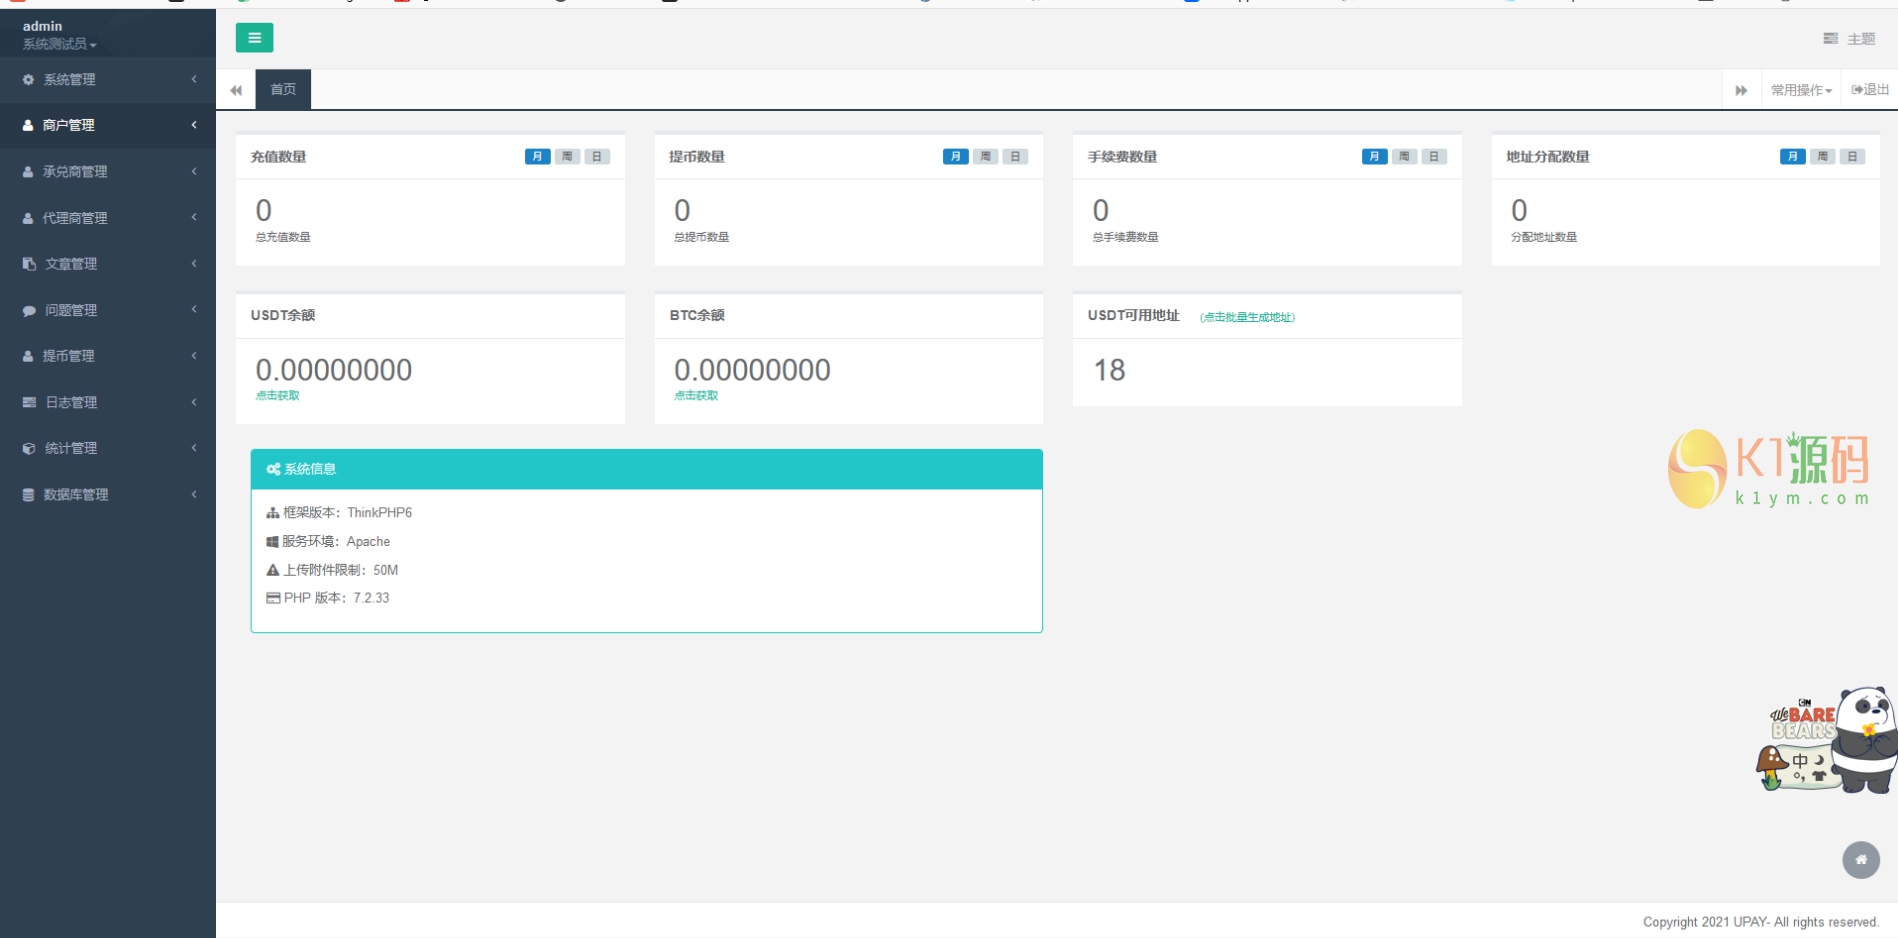The width and height of the screenshot is (1898, 938).
Task: Expand the 系统管理 chevron
Action: tap(194, 79)
